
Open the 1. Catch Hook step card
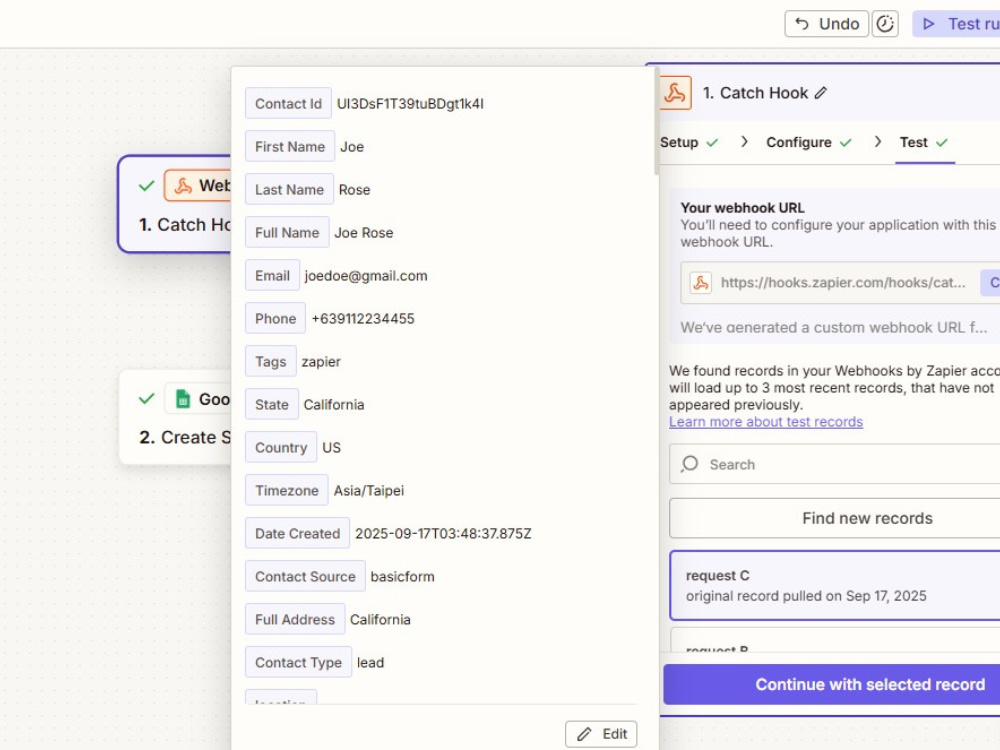175,204
